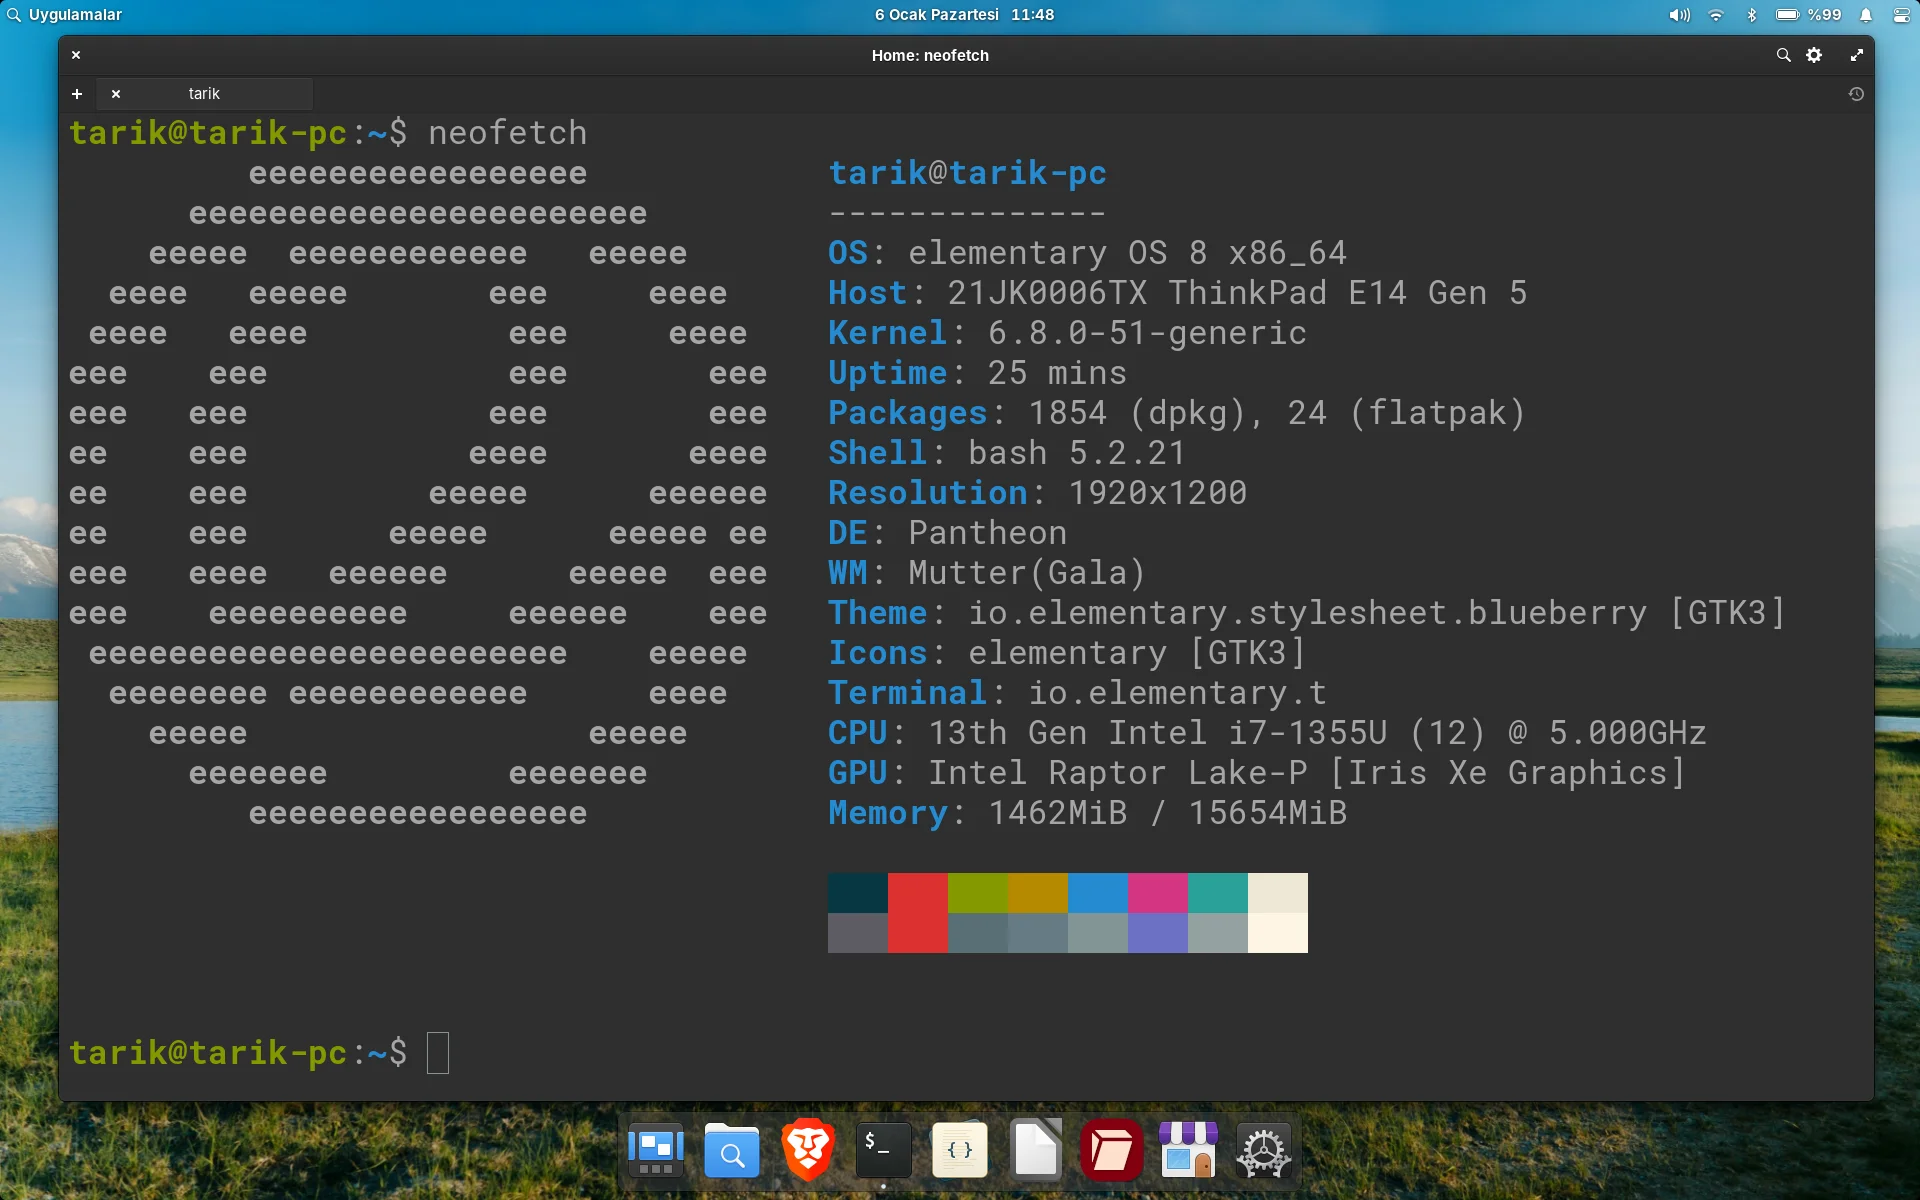Launch the Code editor from the dock
The width and height of the screenshot is (1920, 1200).
pyautogui.click(x=960, y=1150)
